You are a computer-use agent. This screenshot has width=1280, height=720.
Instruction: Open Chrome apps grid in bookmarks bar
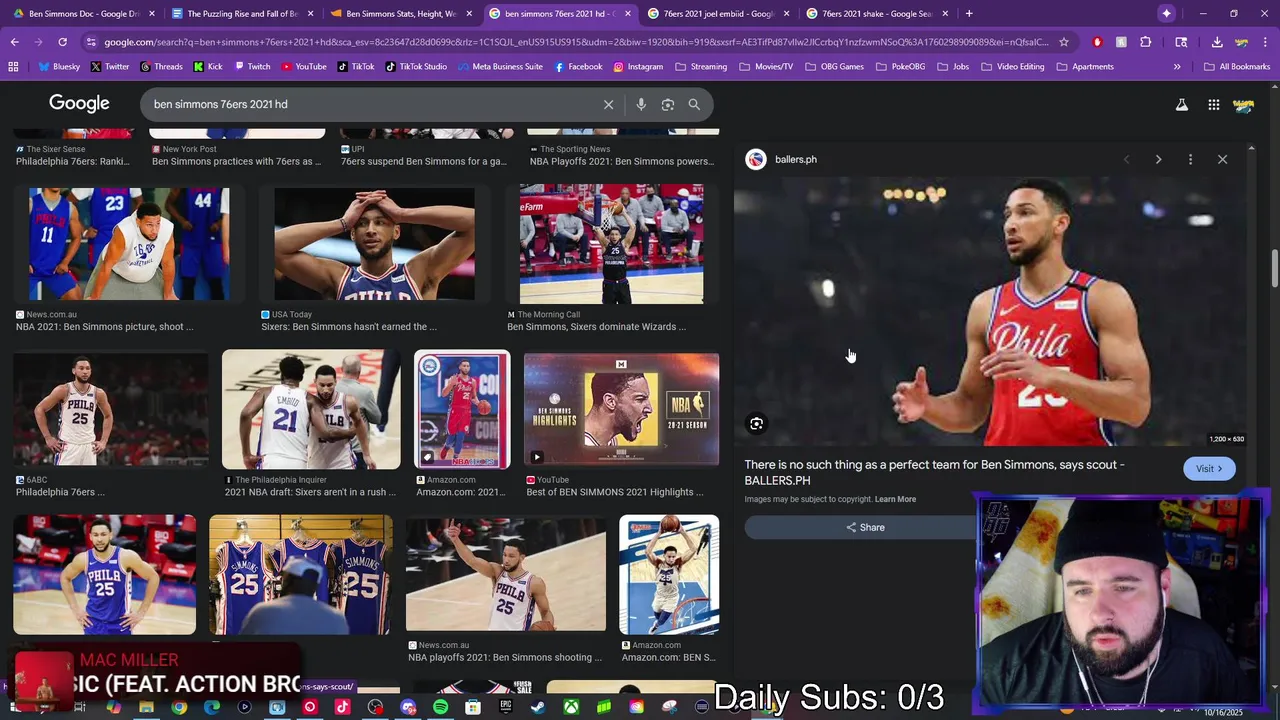click(13, 66)
